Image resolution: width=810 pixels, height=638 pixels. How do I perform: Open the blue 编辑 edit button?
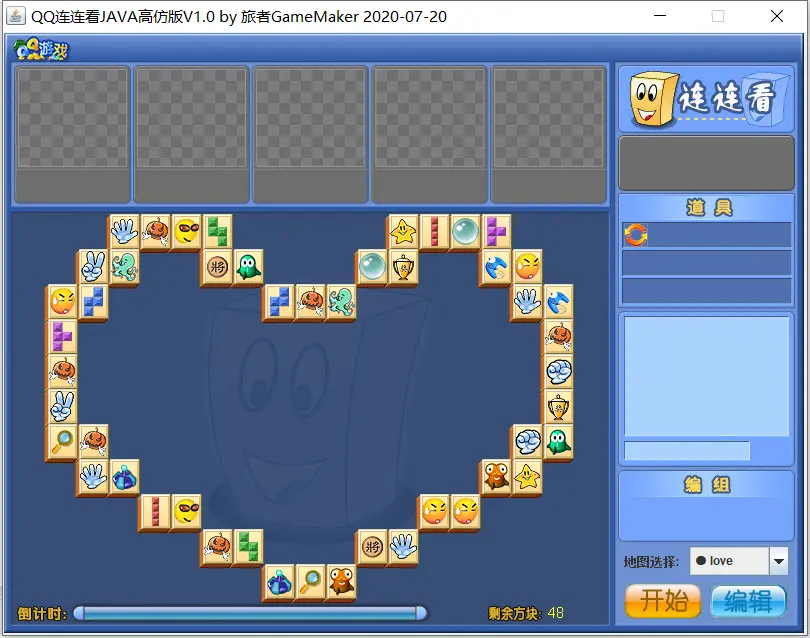(x=748, y=601)
